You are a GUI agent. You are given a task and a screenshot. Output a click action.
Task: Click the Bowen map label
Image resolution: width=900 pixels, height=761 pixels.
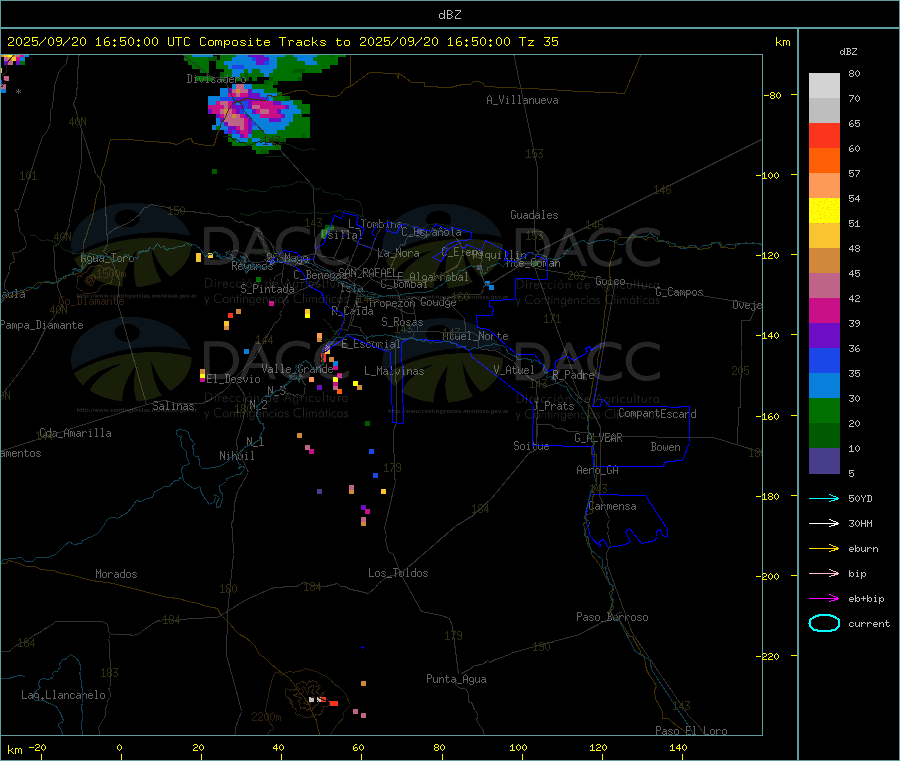(666, 447)
